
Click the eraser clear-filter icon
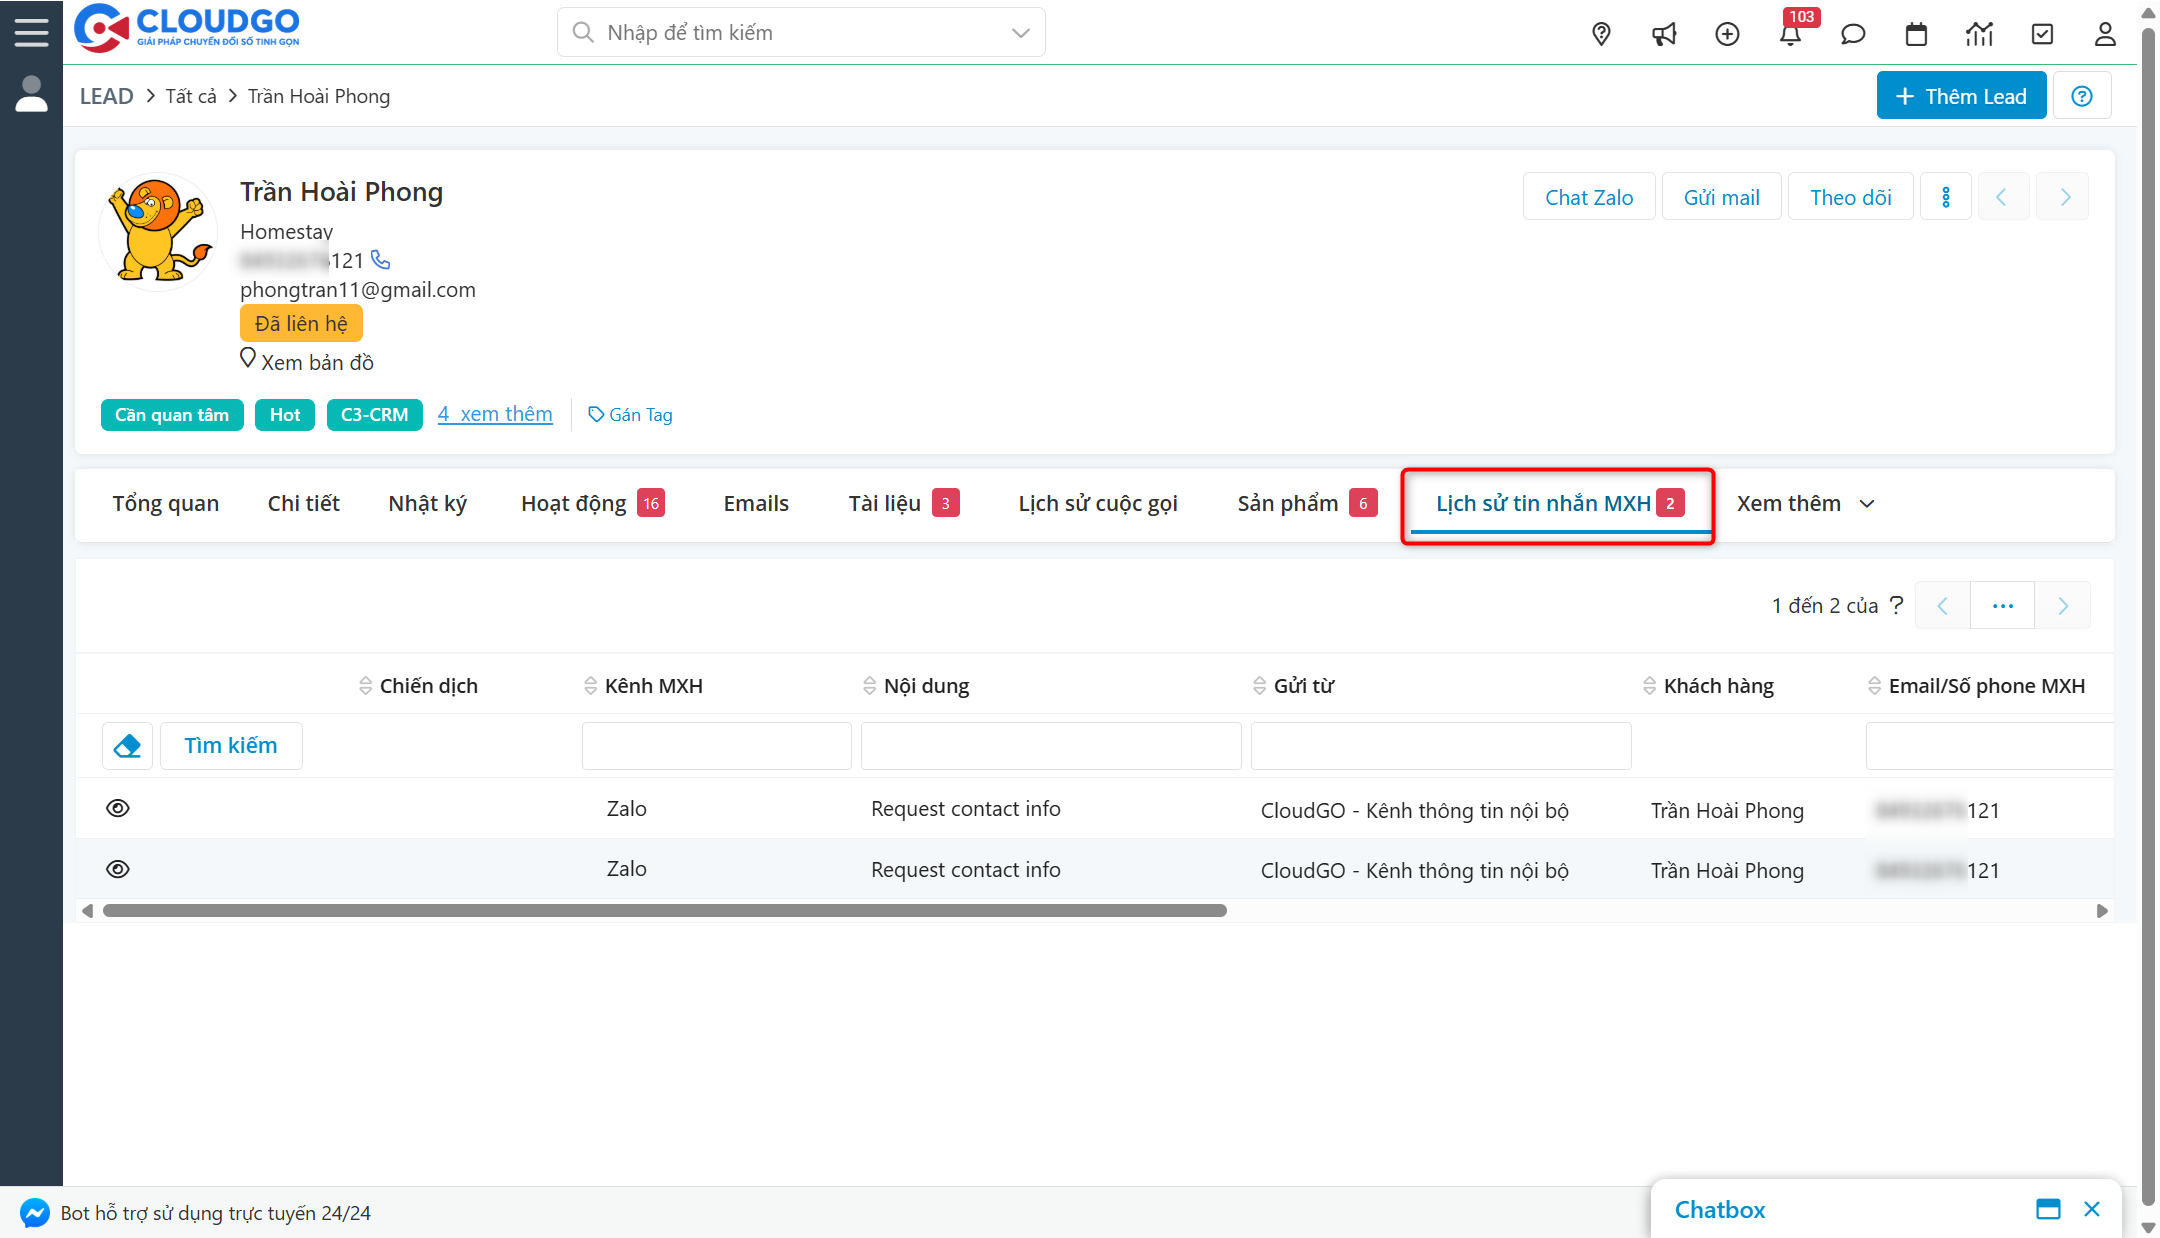point(127,746)
